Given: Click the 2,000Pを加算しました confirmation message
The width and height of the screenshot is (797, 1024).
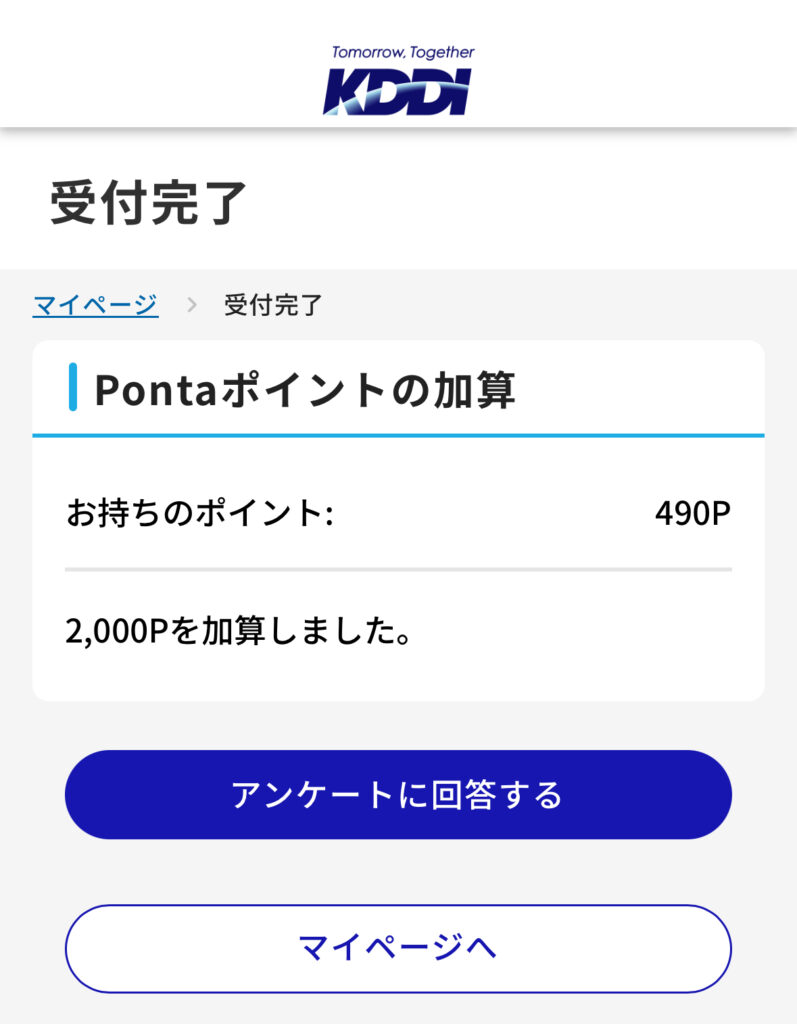Looking at the screenshot, I should (x=239, y=631).
